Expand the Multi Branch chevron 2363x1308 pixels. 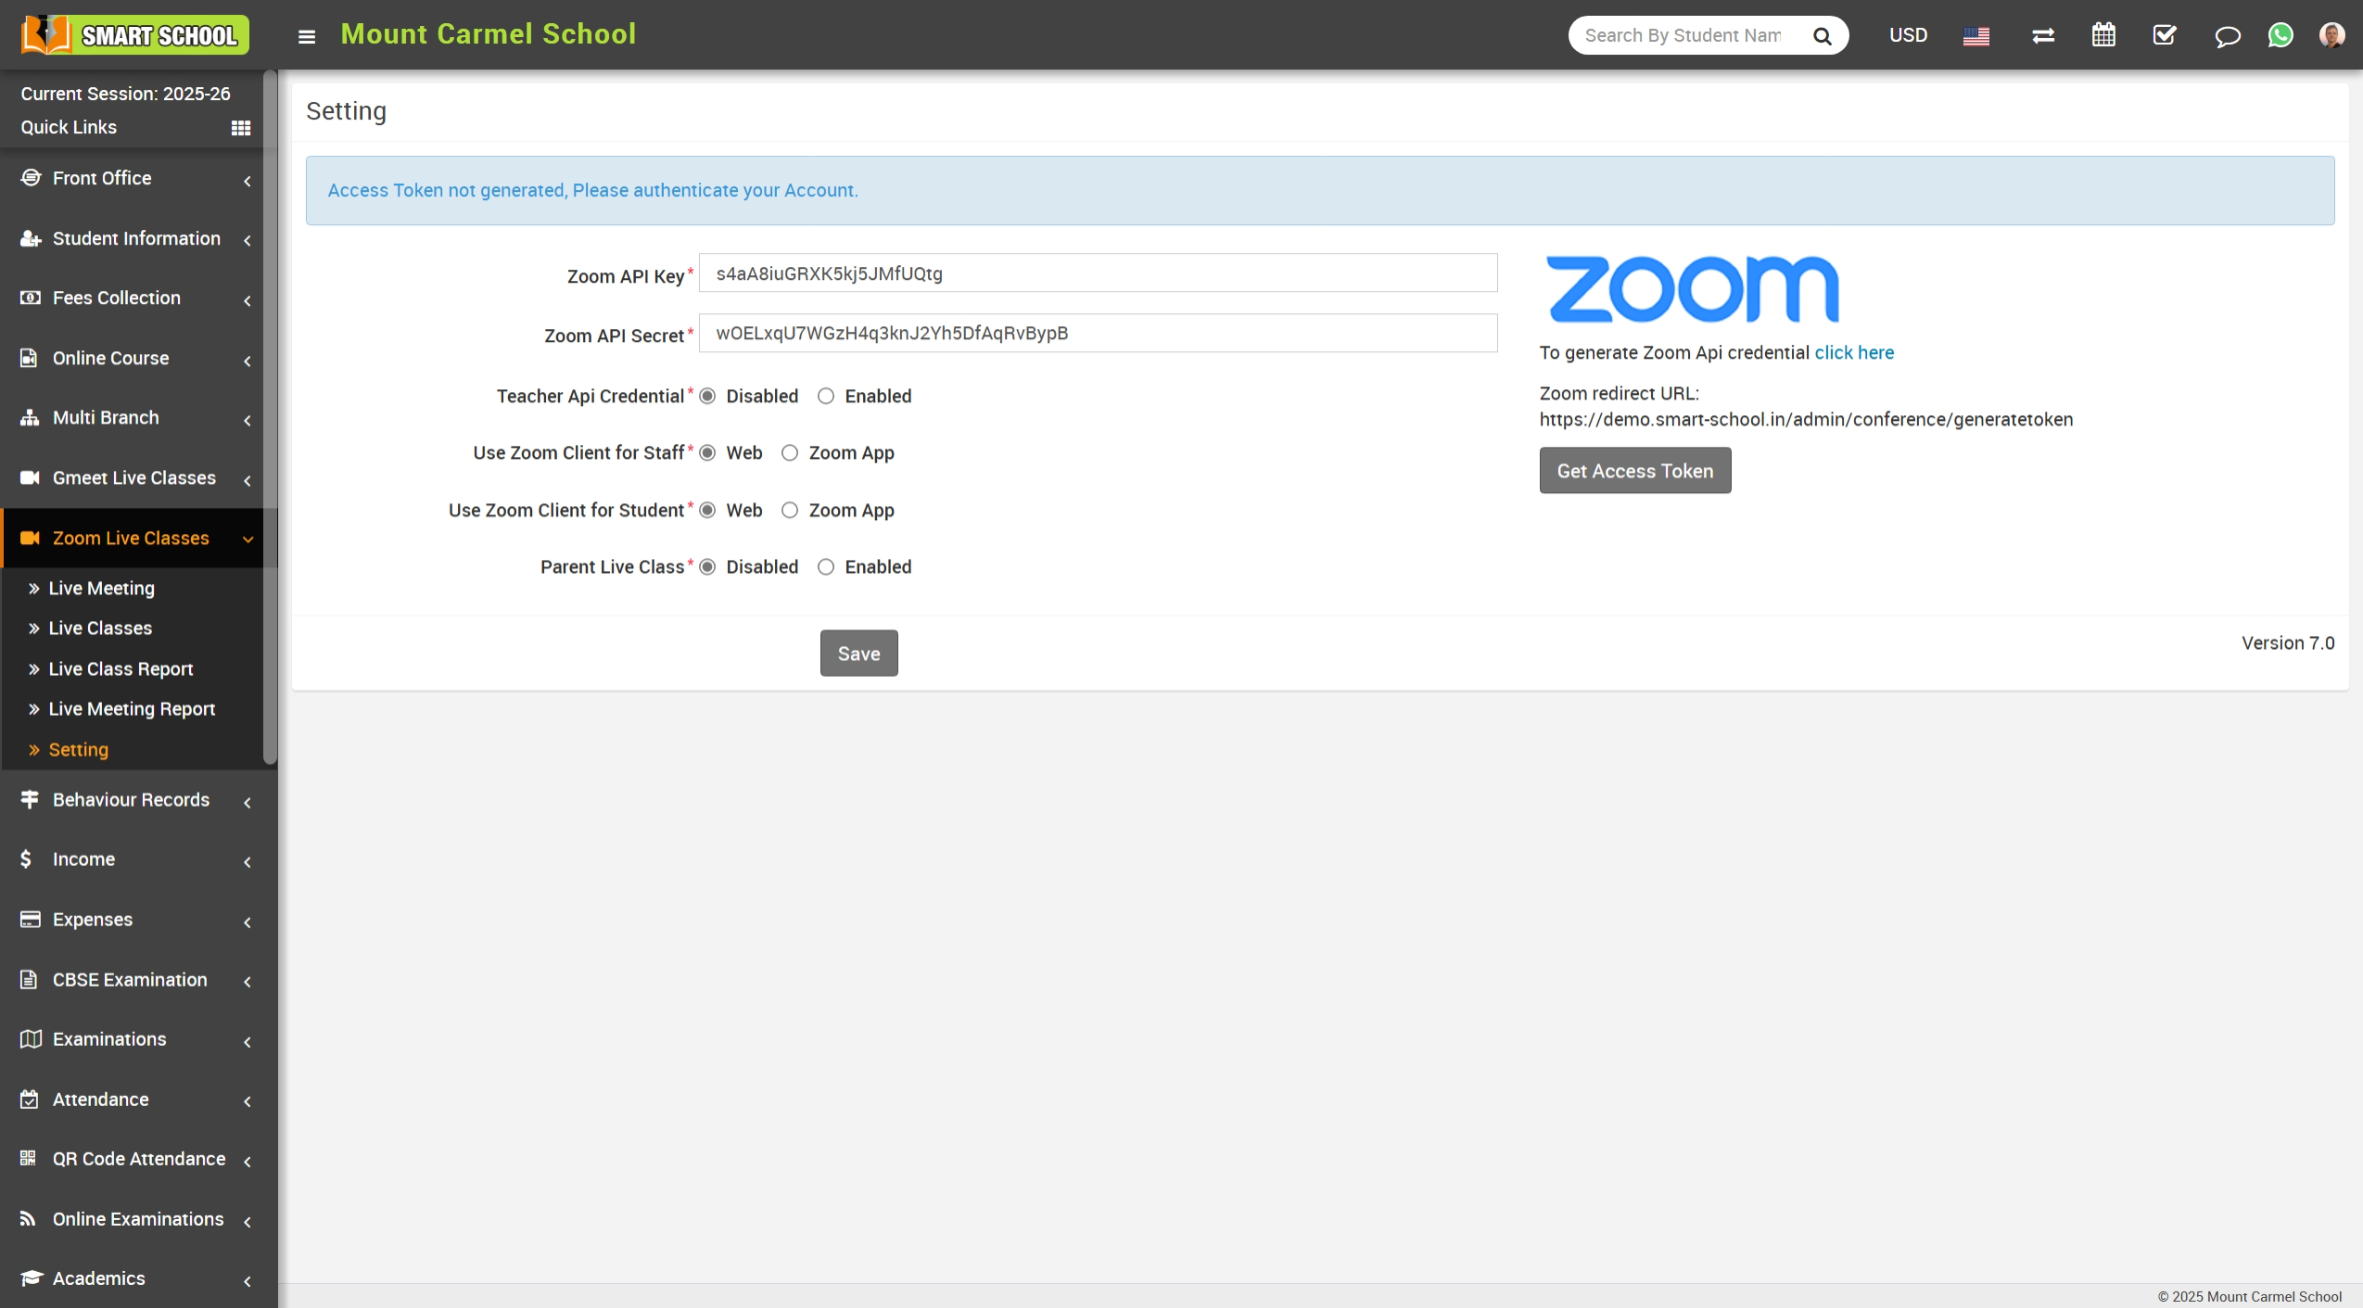(x=247, y=421)
